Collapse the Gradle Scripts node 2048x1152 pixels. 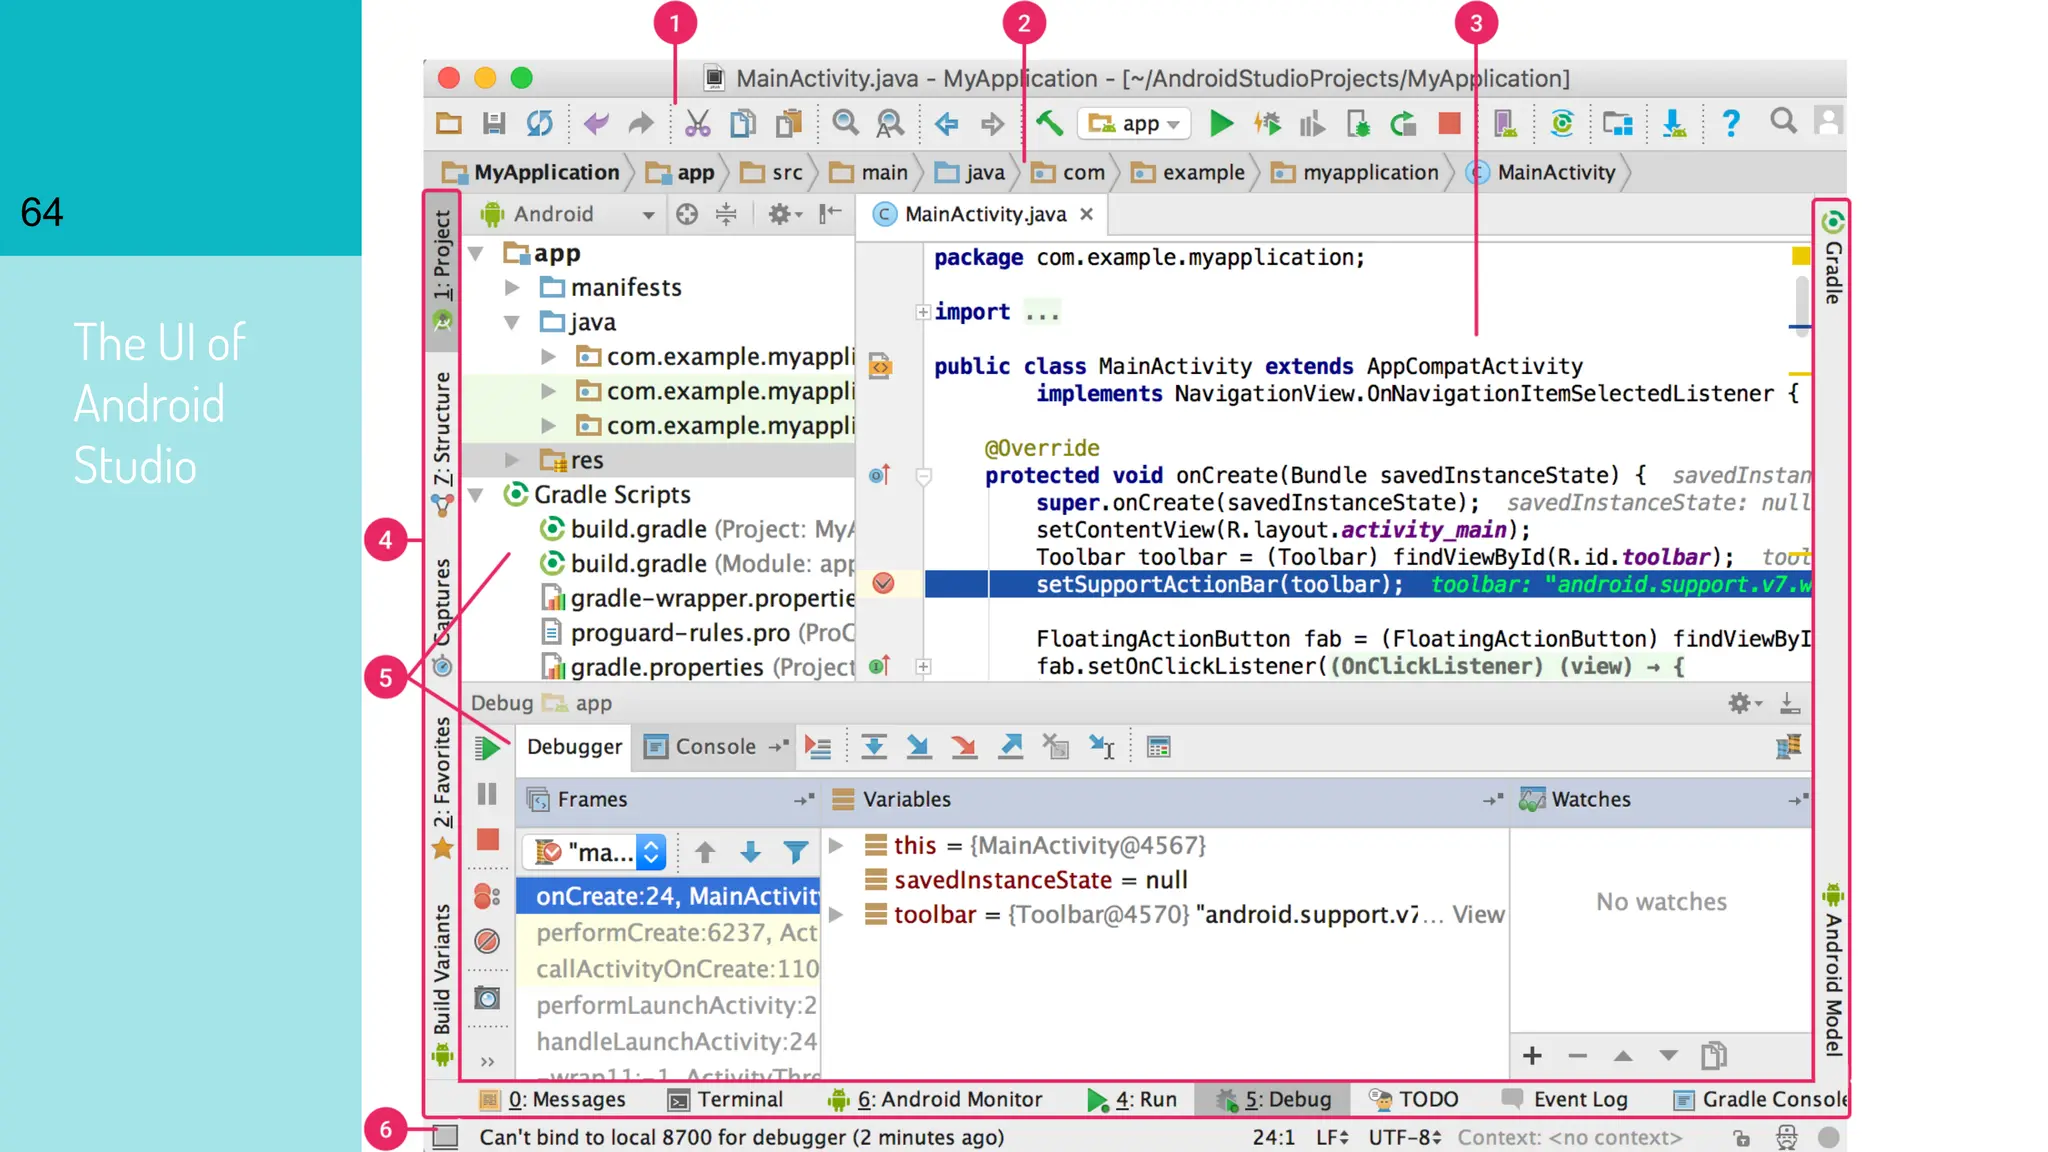(477, 494)
